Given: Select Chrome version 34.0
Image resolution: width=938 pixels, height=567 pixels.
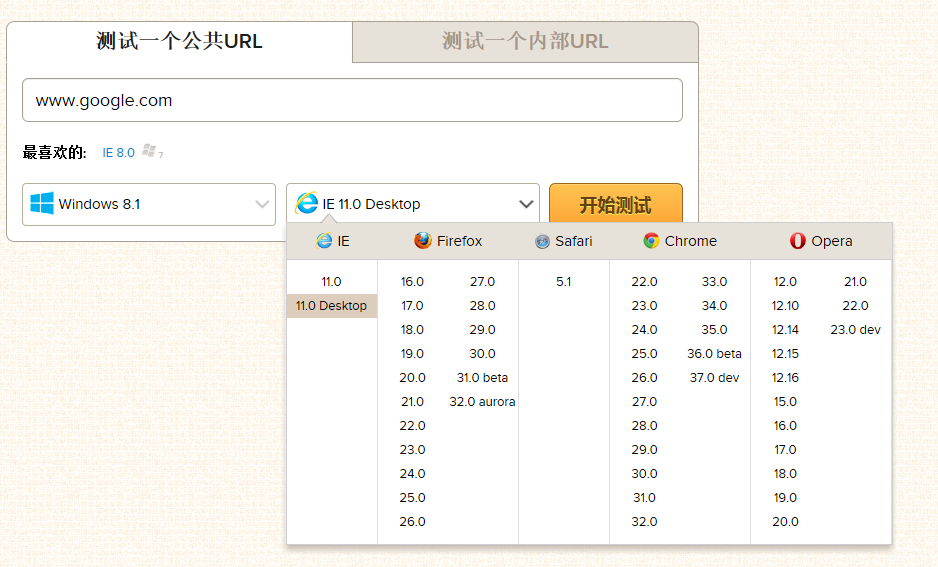Looking at the screenshot, I should [x=714, y=306].
